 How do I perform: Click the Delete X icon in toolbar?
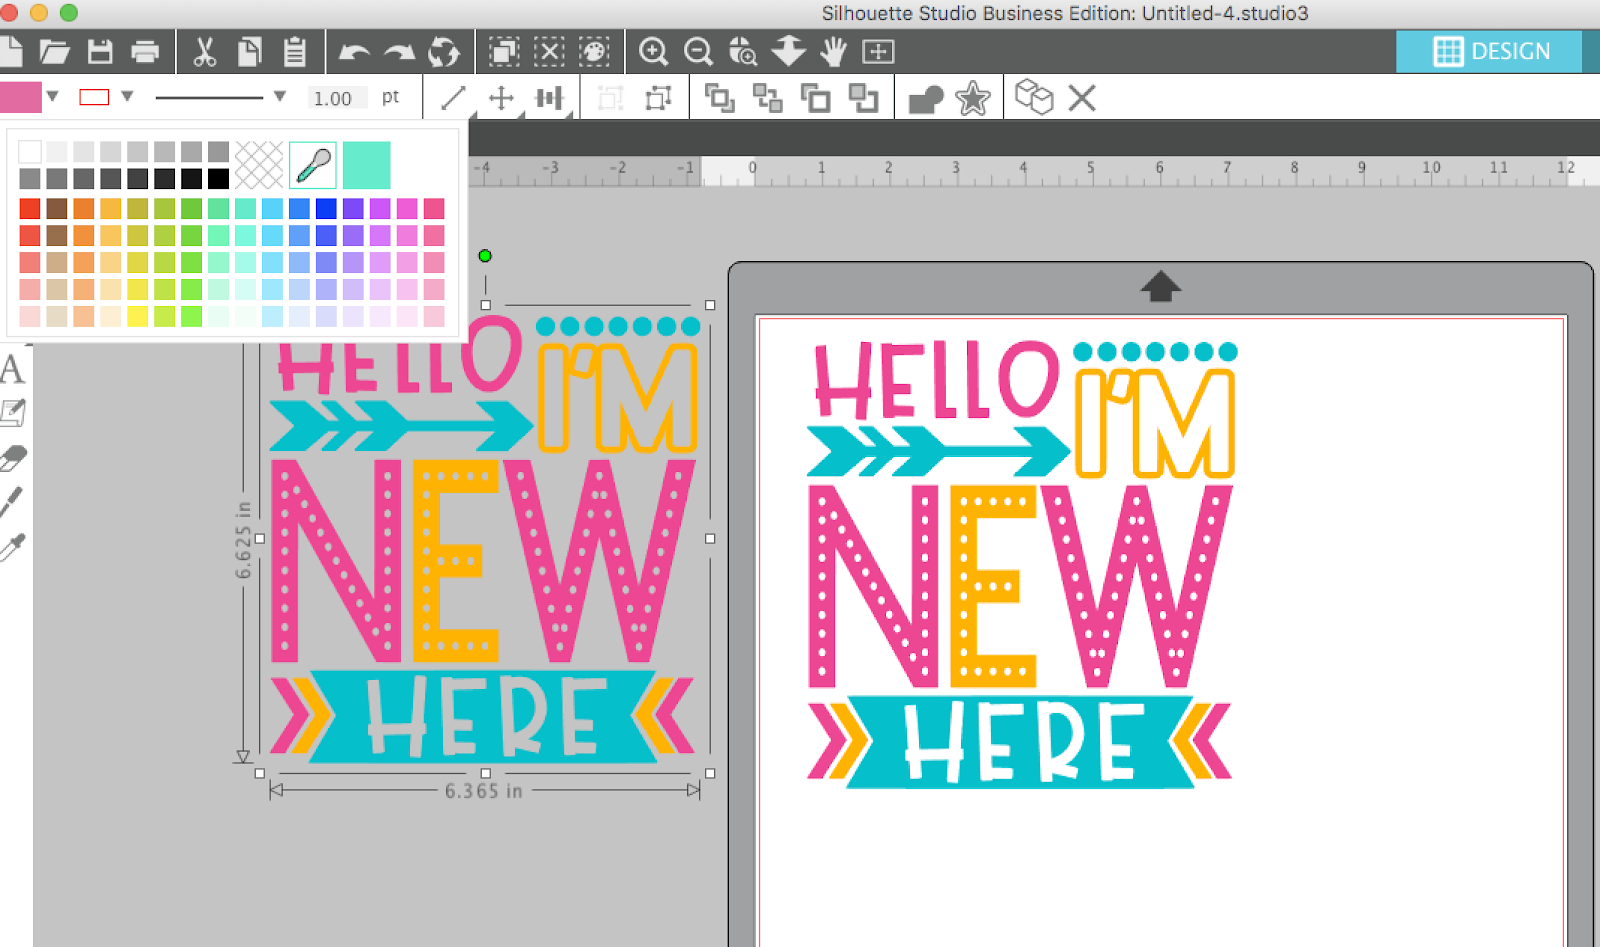coord(1083,97)
